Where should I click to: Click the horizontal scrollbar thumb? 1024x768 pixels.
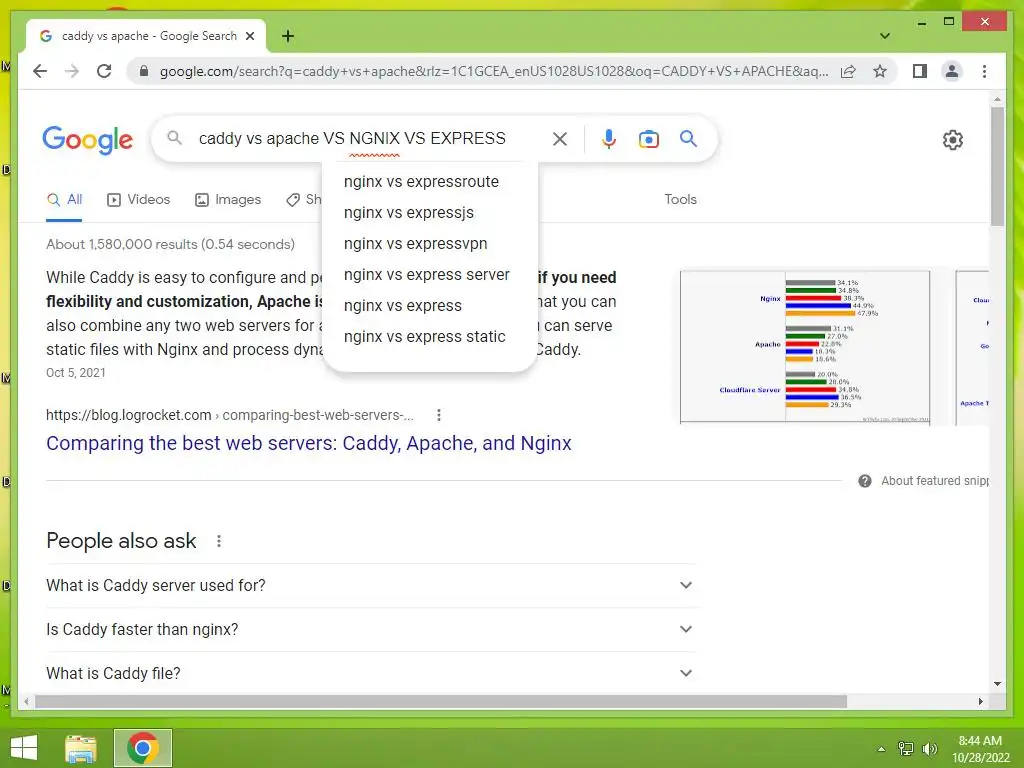point(441,701)
